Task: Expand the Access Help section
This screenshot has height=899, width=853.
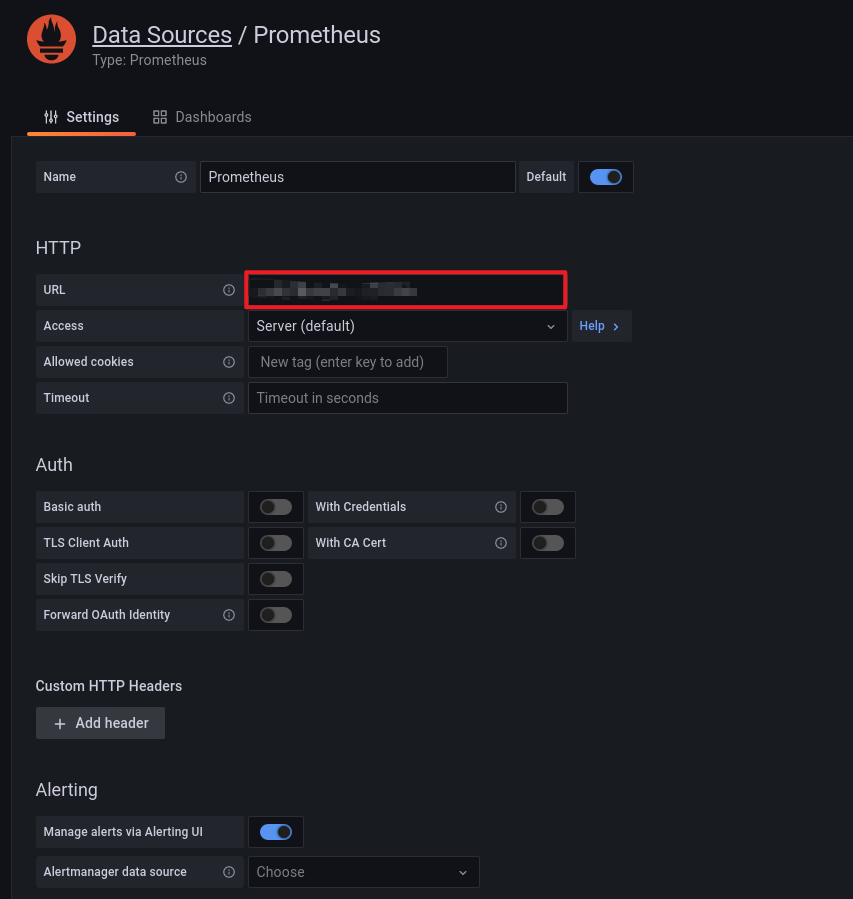Action: [601, 326]
